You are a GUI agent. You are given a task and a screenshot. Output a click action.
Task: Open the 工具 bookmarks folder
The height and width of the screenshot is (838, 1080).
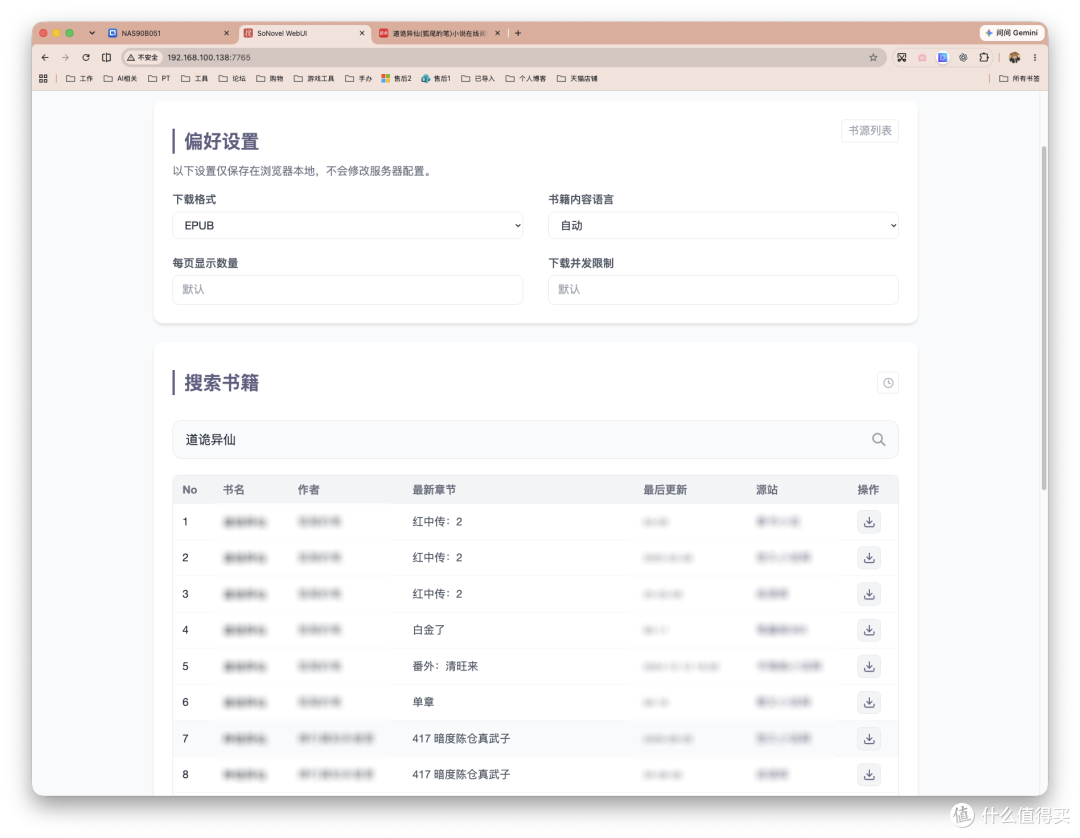coord(194,78)
